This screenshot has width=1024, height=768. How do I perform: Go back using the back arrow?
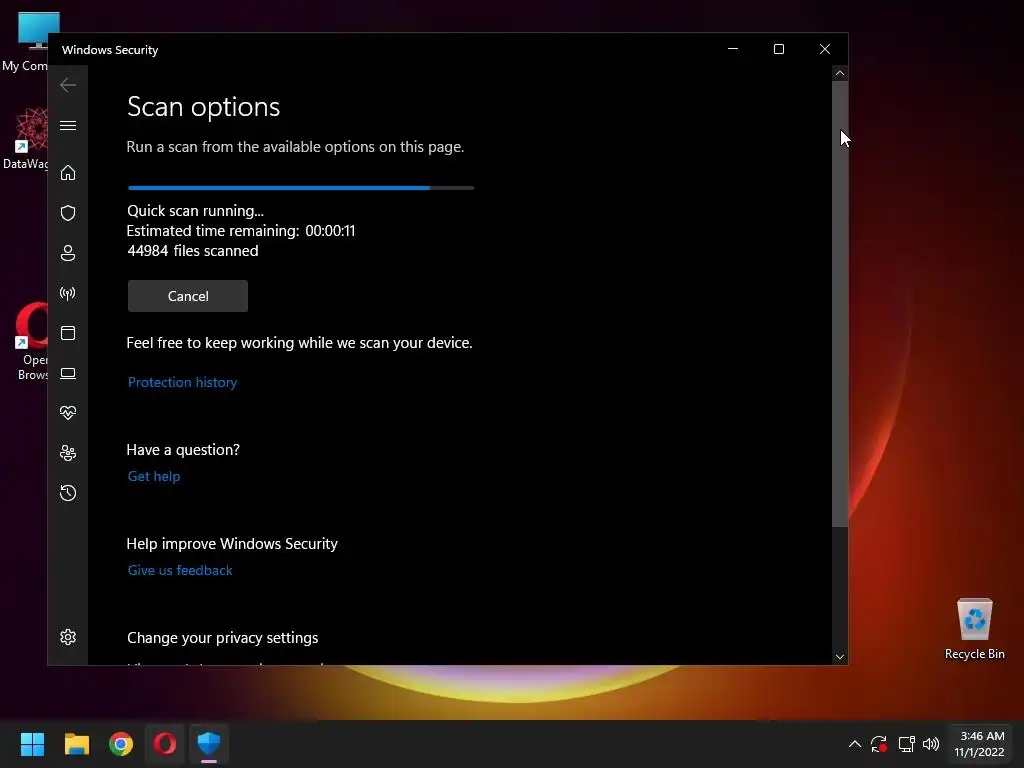click(68, 85)
